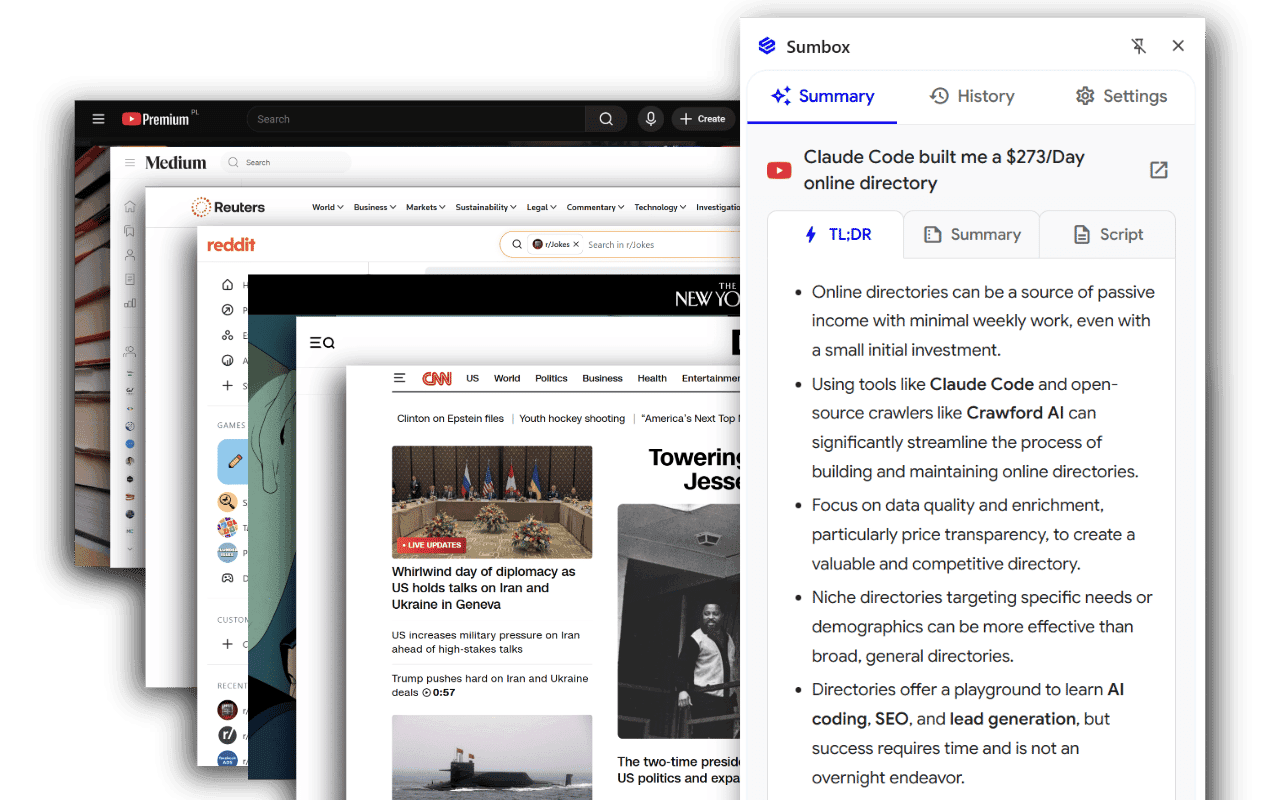The height and width of the screenshot is (800, 1280).
Task: Expand Reuters World dropdown
Action: [327, 207]
